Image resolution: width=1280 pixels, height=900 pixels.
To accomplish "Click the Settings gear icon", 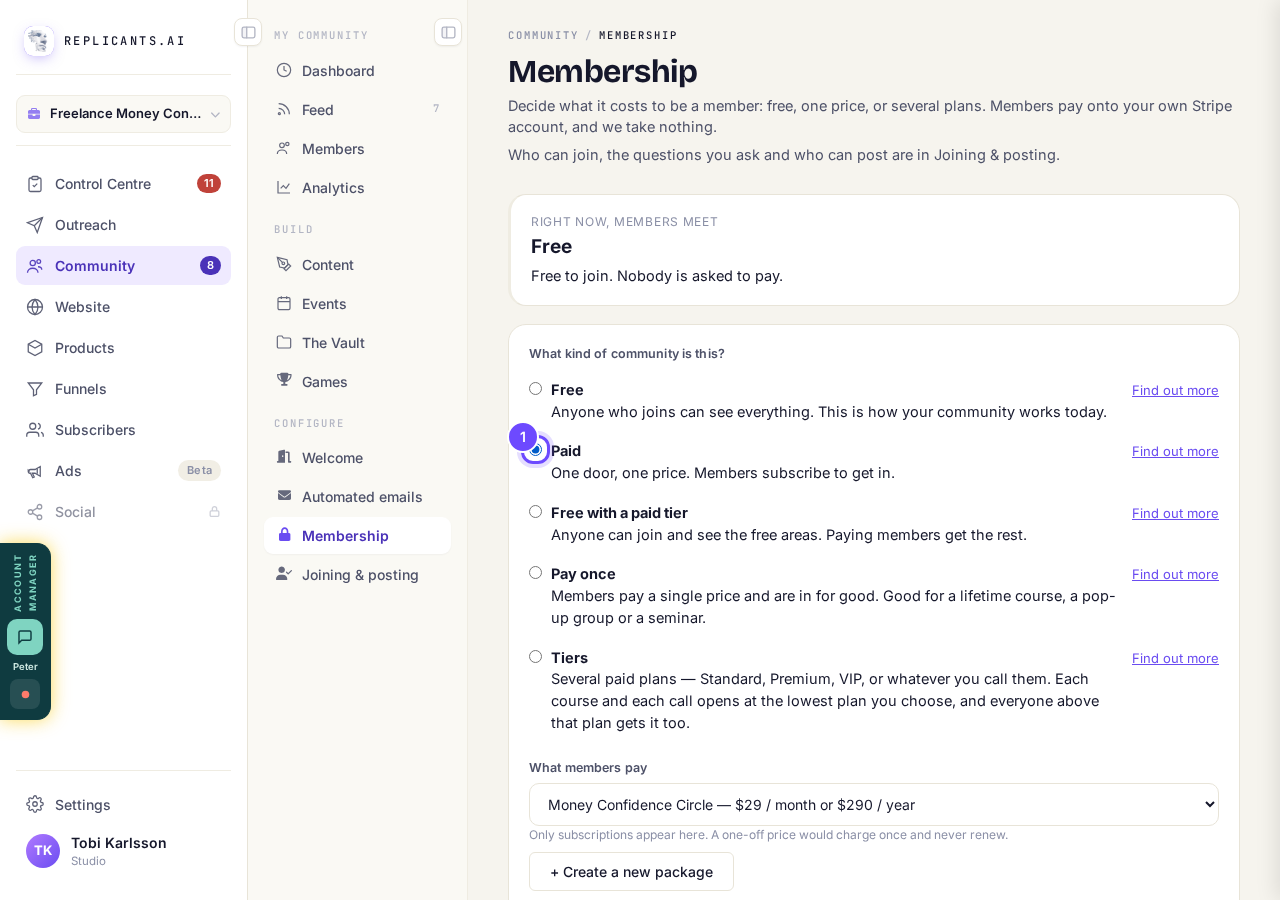I will pos(35,804).
